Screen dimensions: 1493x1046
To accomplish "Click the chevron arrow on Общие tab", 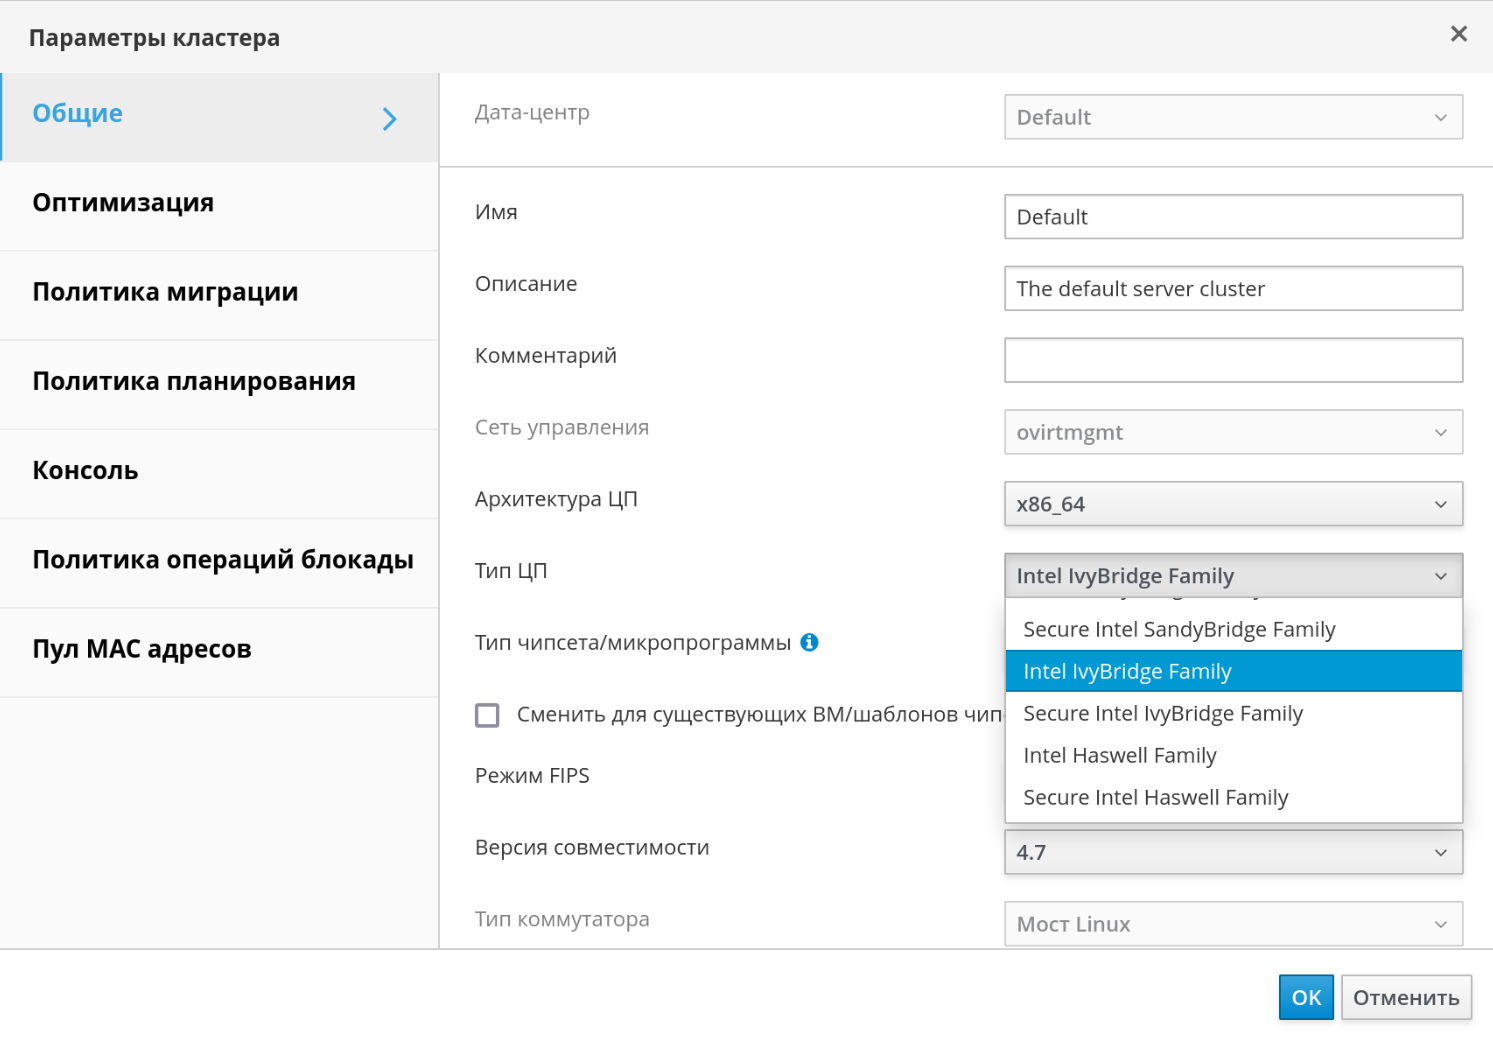I will coord(389,119).
